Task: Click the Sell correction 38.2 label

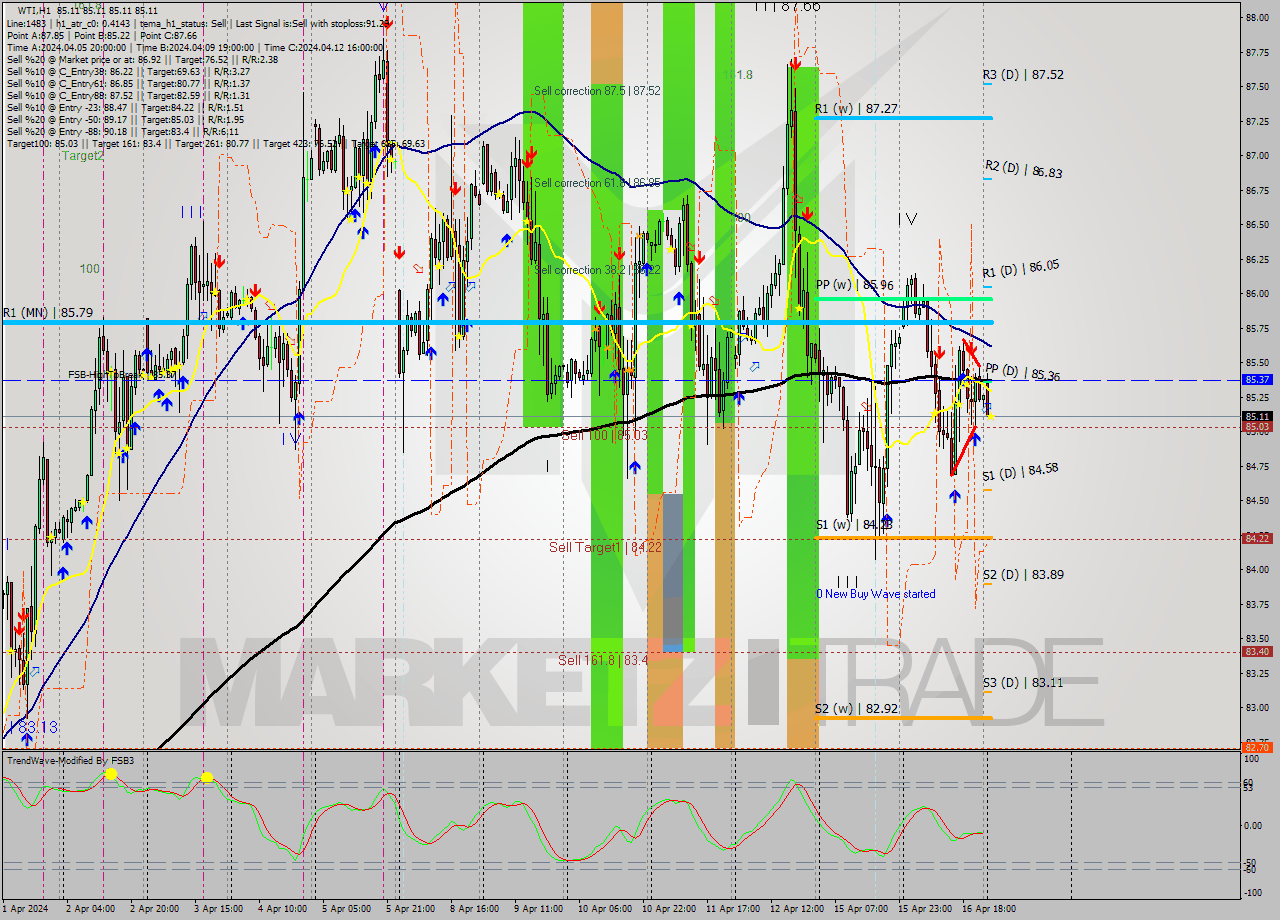Action: [597, 270]
